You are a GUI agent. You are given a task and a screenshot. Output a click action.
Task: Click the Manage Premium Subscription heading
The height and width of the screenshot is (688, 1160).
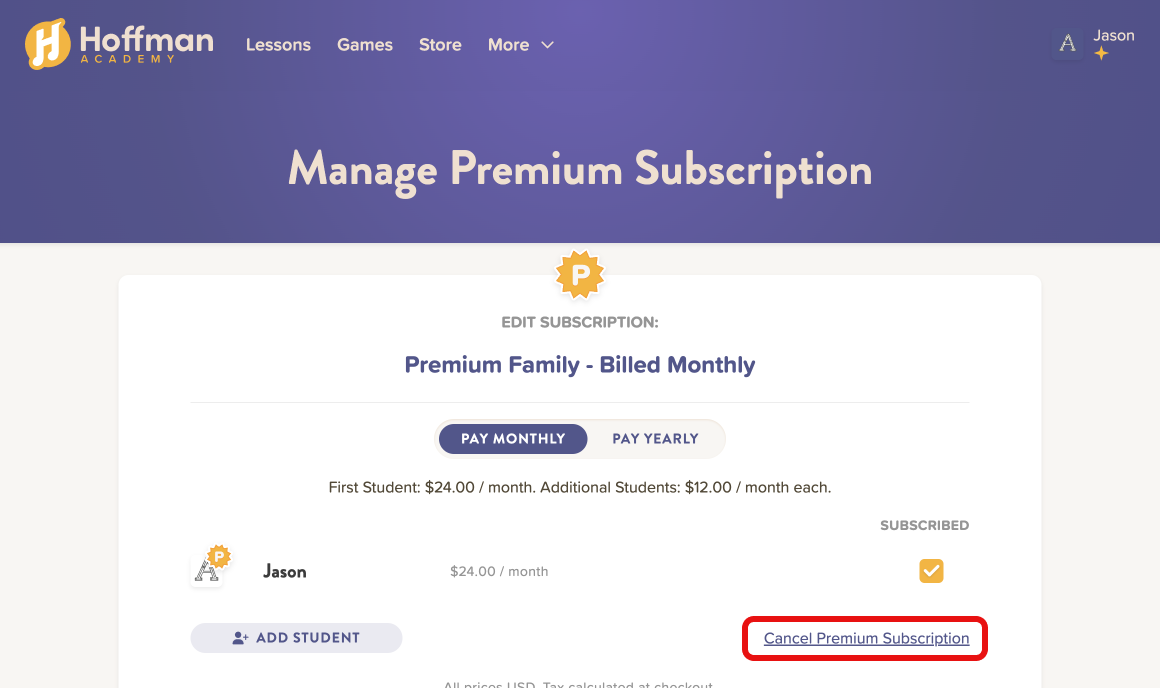coord(580,169)
